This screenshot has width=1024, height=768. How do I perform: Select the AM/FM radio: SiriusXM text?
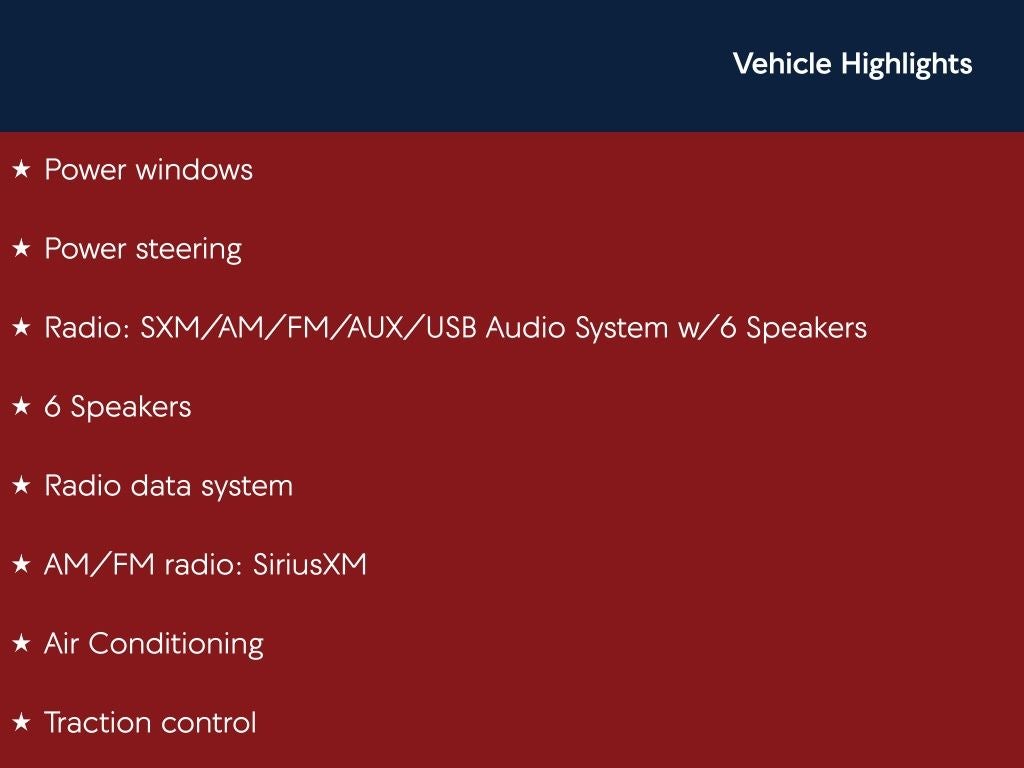click(205, 565)
